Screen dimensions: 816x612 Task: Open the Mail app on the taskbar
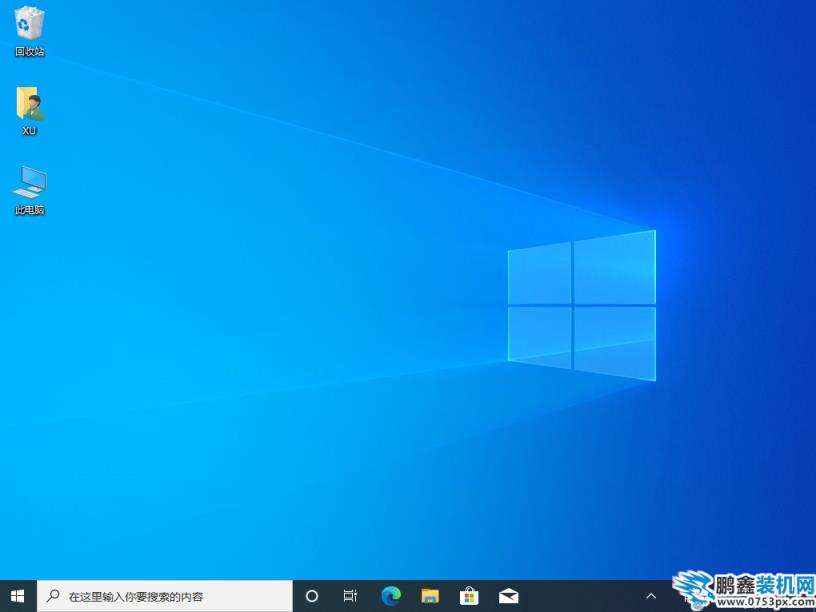(508, 596)
